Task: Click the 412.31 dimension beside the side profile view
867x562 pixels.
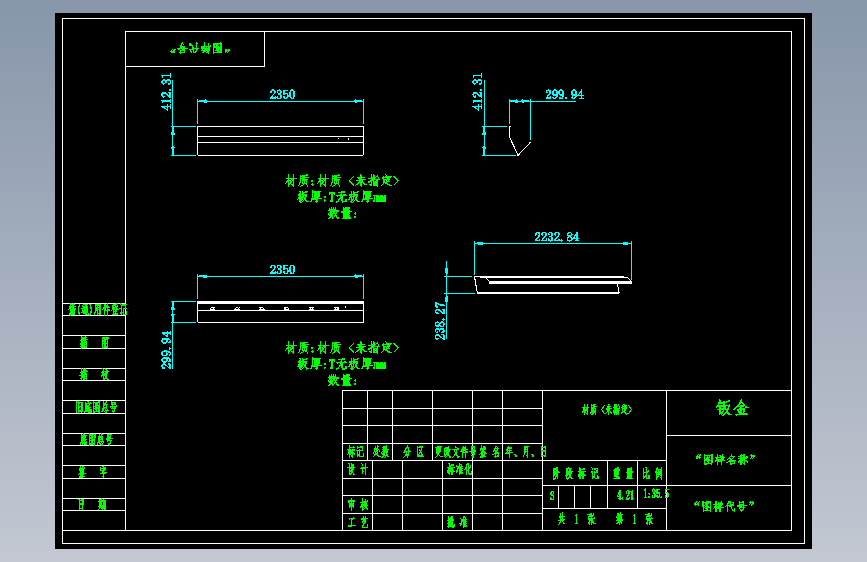Action: coord(478,92)
